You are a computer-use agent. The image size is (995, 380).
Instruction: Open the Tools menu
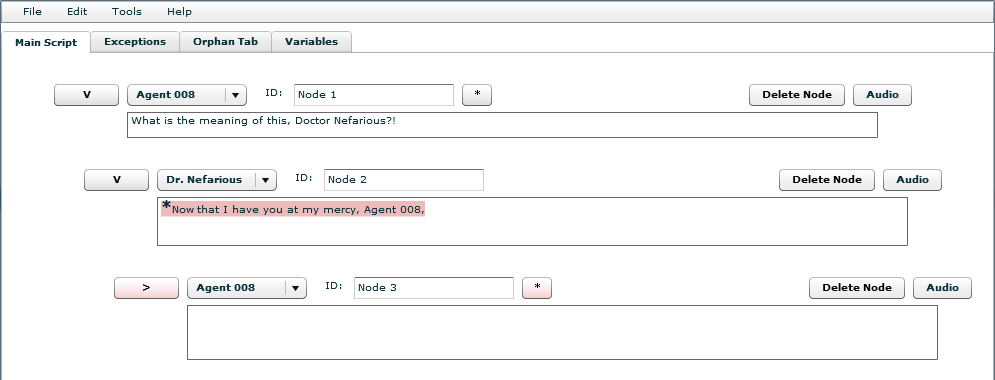click(127, 11)
